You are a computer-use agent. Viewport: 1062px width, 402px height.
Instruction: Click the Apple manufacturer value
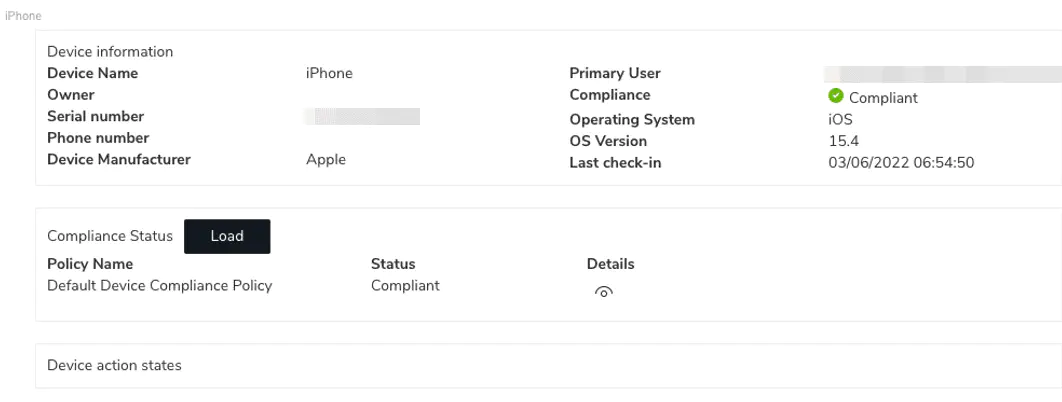[326, 160]
